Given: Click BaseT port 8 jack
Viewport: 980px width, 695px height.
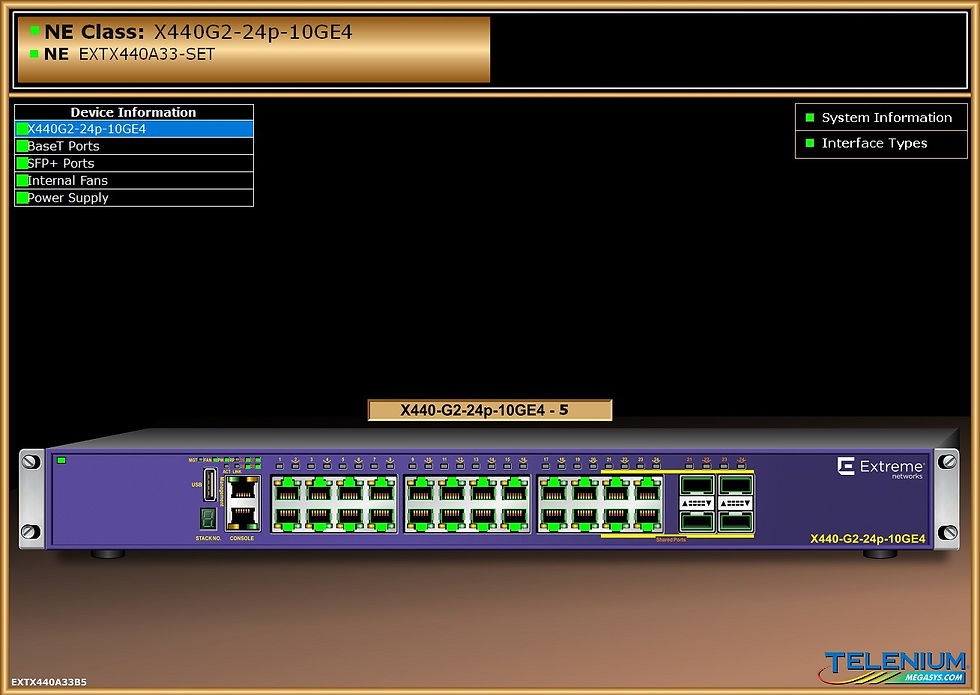Looking at the screenshot, I should (x=381, y=518).
